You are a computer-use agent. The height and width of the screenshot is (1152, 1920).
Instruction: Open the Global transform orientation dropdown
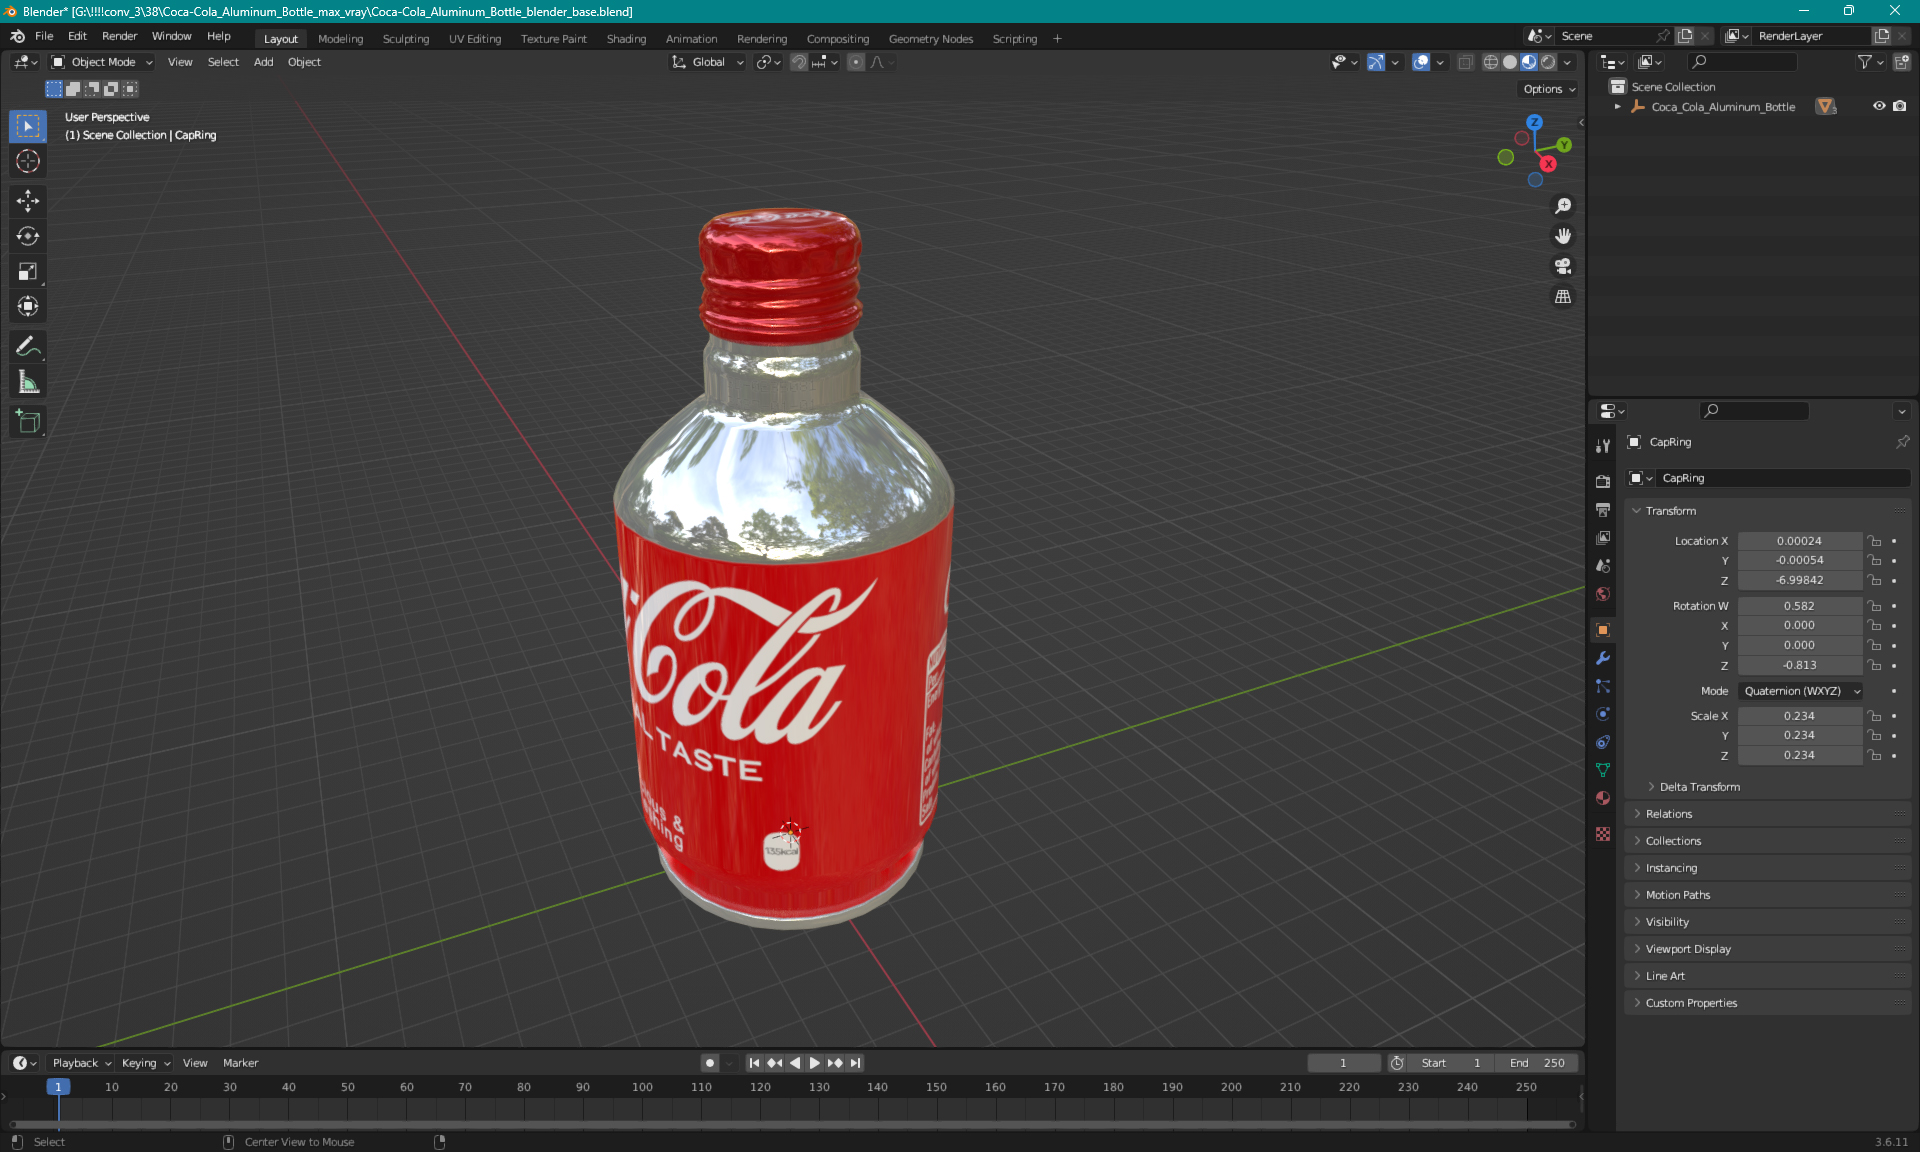click(x=708, y=62)
